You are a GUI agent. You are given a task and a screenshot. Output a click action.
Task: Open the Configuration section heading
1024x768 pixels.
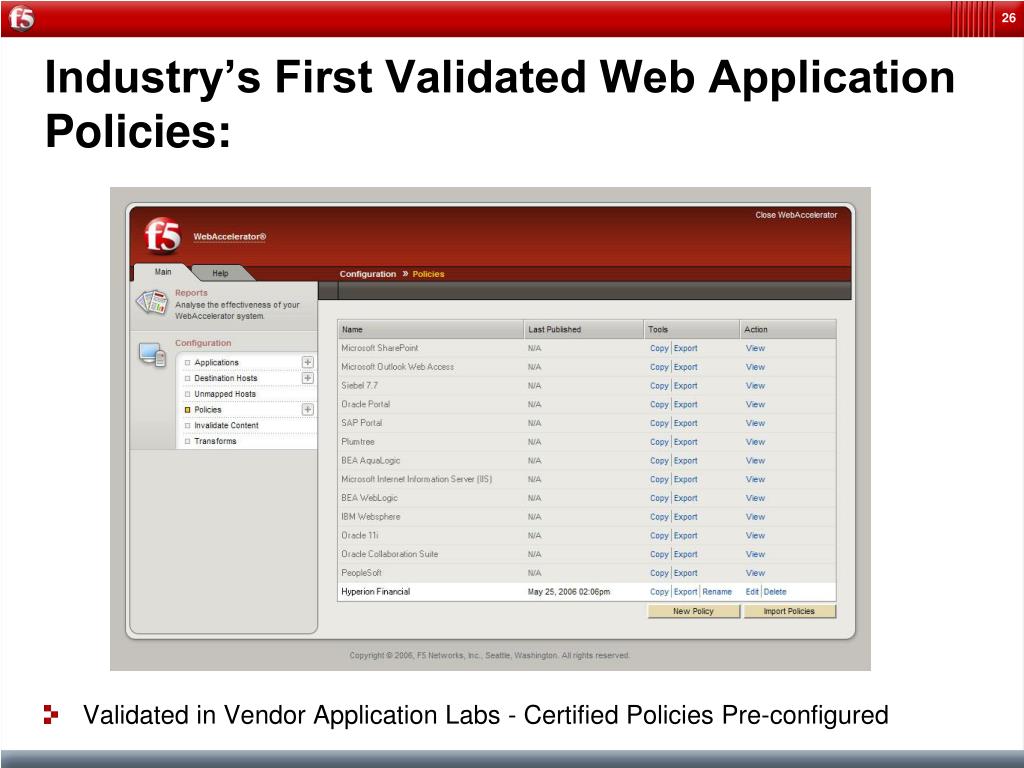[202, 343]
